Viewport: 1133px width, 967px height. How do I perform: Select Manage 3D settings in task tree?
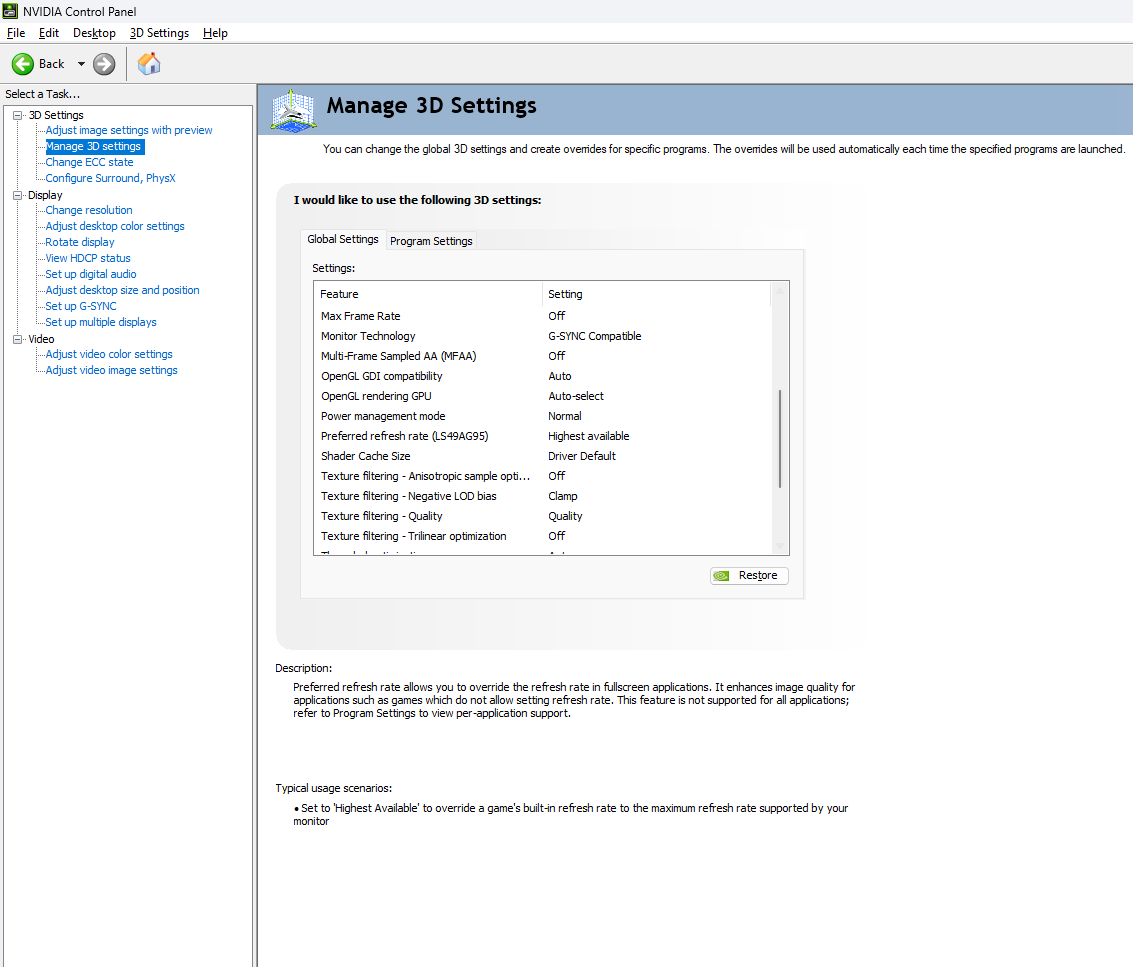pyautogui.click(x=94, y=146)
